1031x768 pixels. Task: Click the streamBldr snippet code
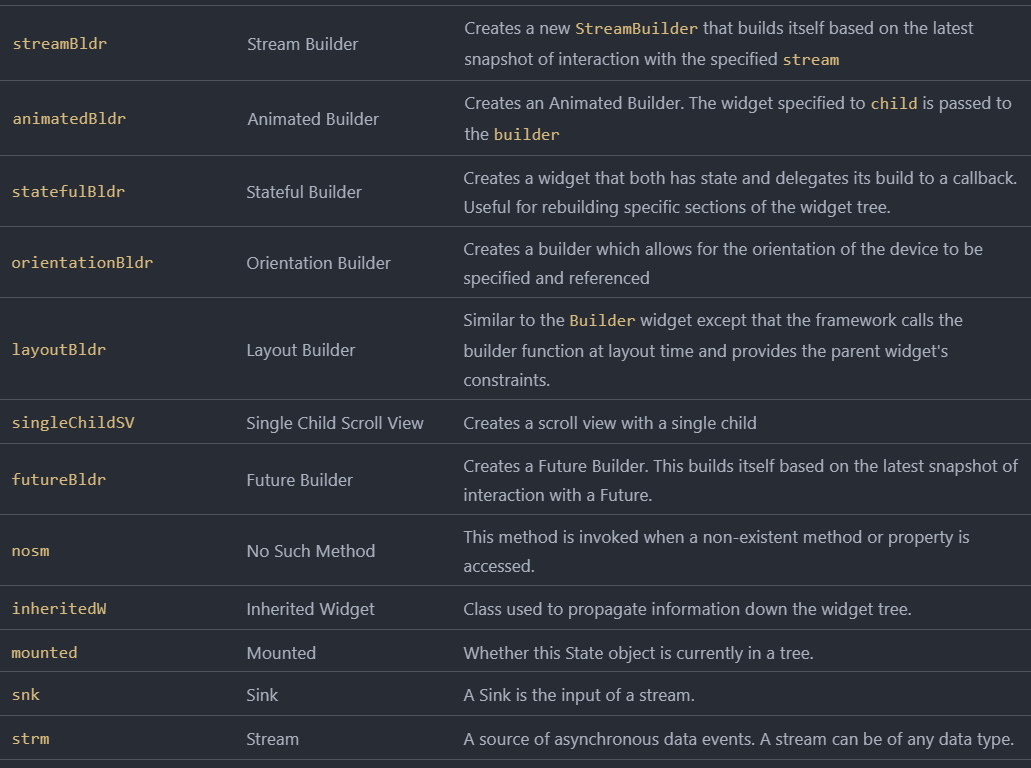click(59, 44)
